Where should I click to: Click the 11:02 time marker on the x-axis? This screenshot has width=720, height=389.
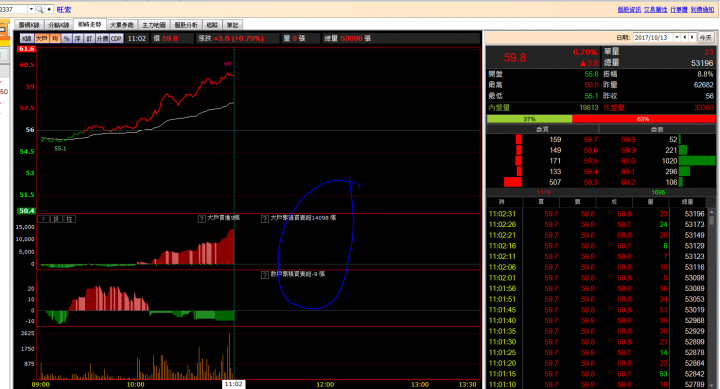(x=233, y=384)
